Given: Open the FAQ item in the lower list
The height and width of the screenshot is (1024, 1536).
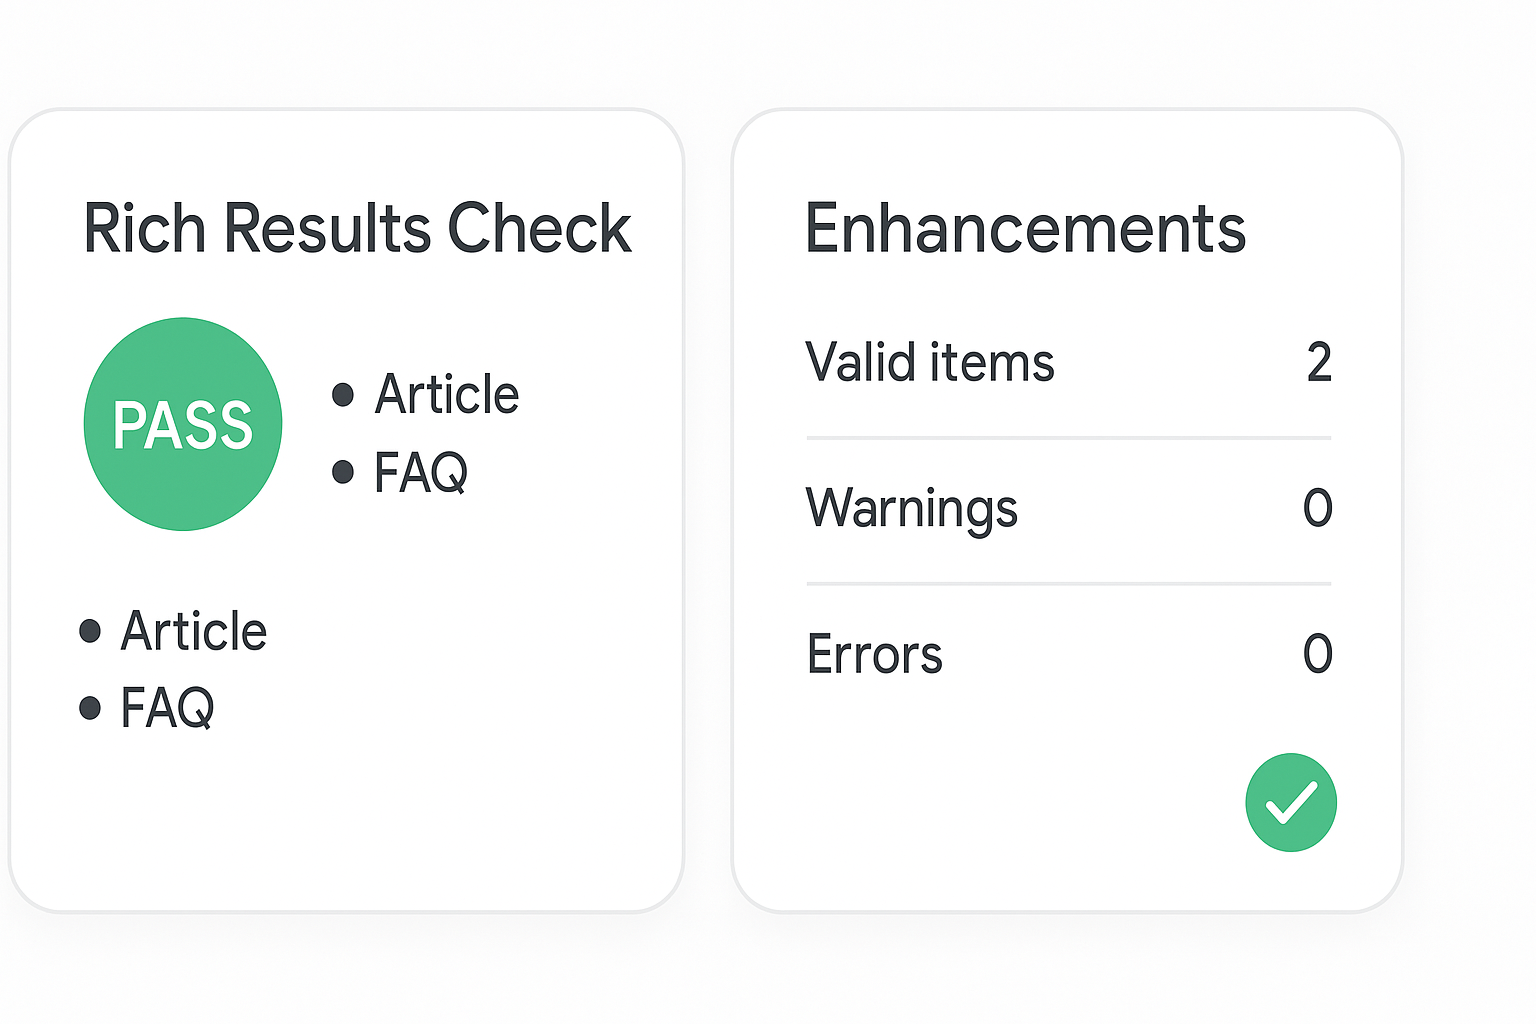Looking at the screenshot, I should (x=167, y=708).
